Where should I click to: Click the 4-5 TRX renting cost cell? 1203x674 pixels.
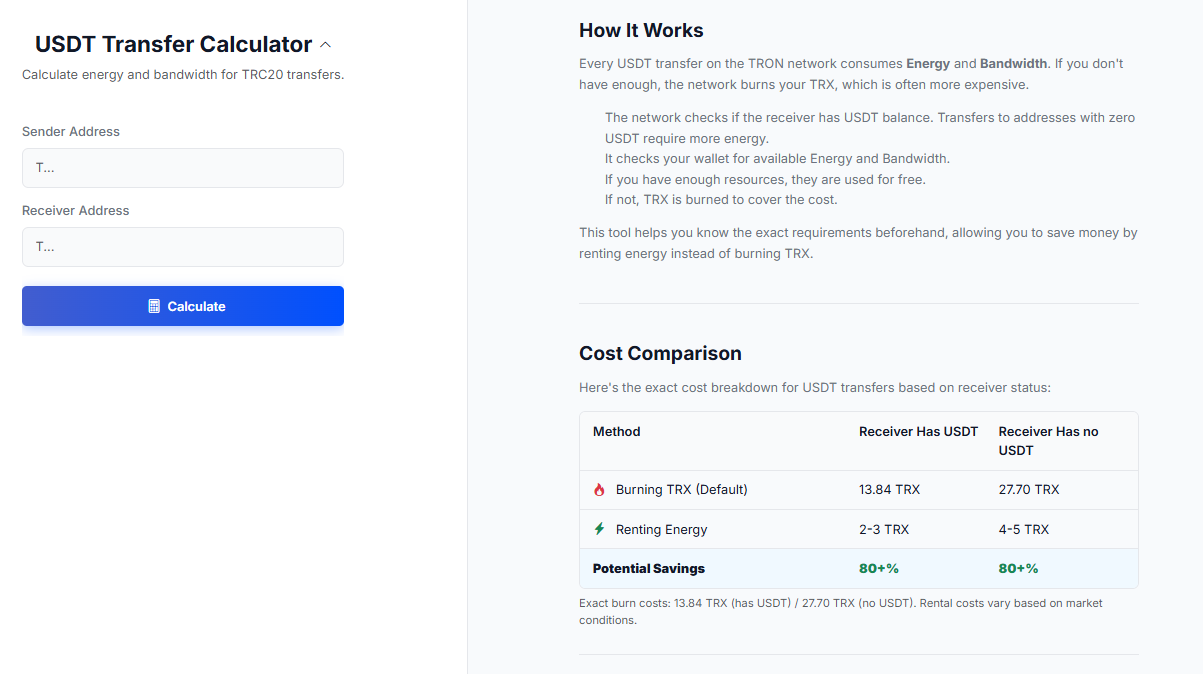click(x=1023, y=529)
